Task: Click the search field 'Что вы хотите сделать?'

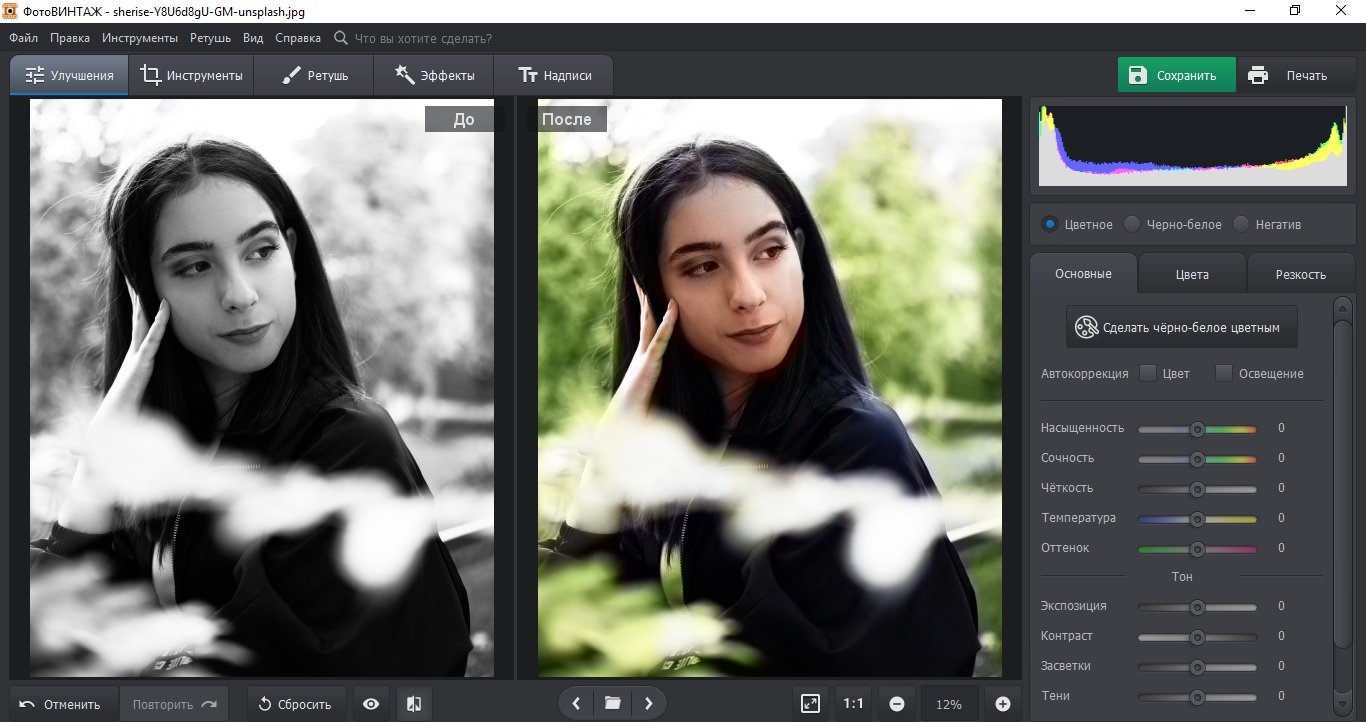Action: pos(424,38)
